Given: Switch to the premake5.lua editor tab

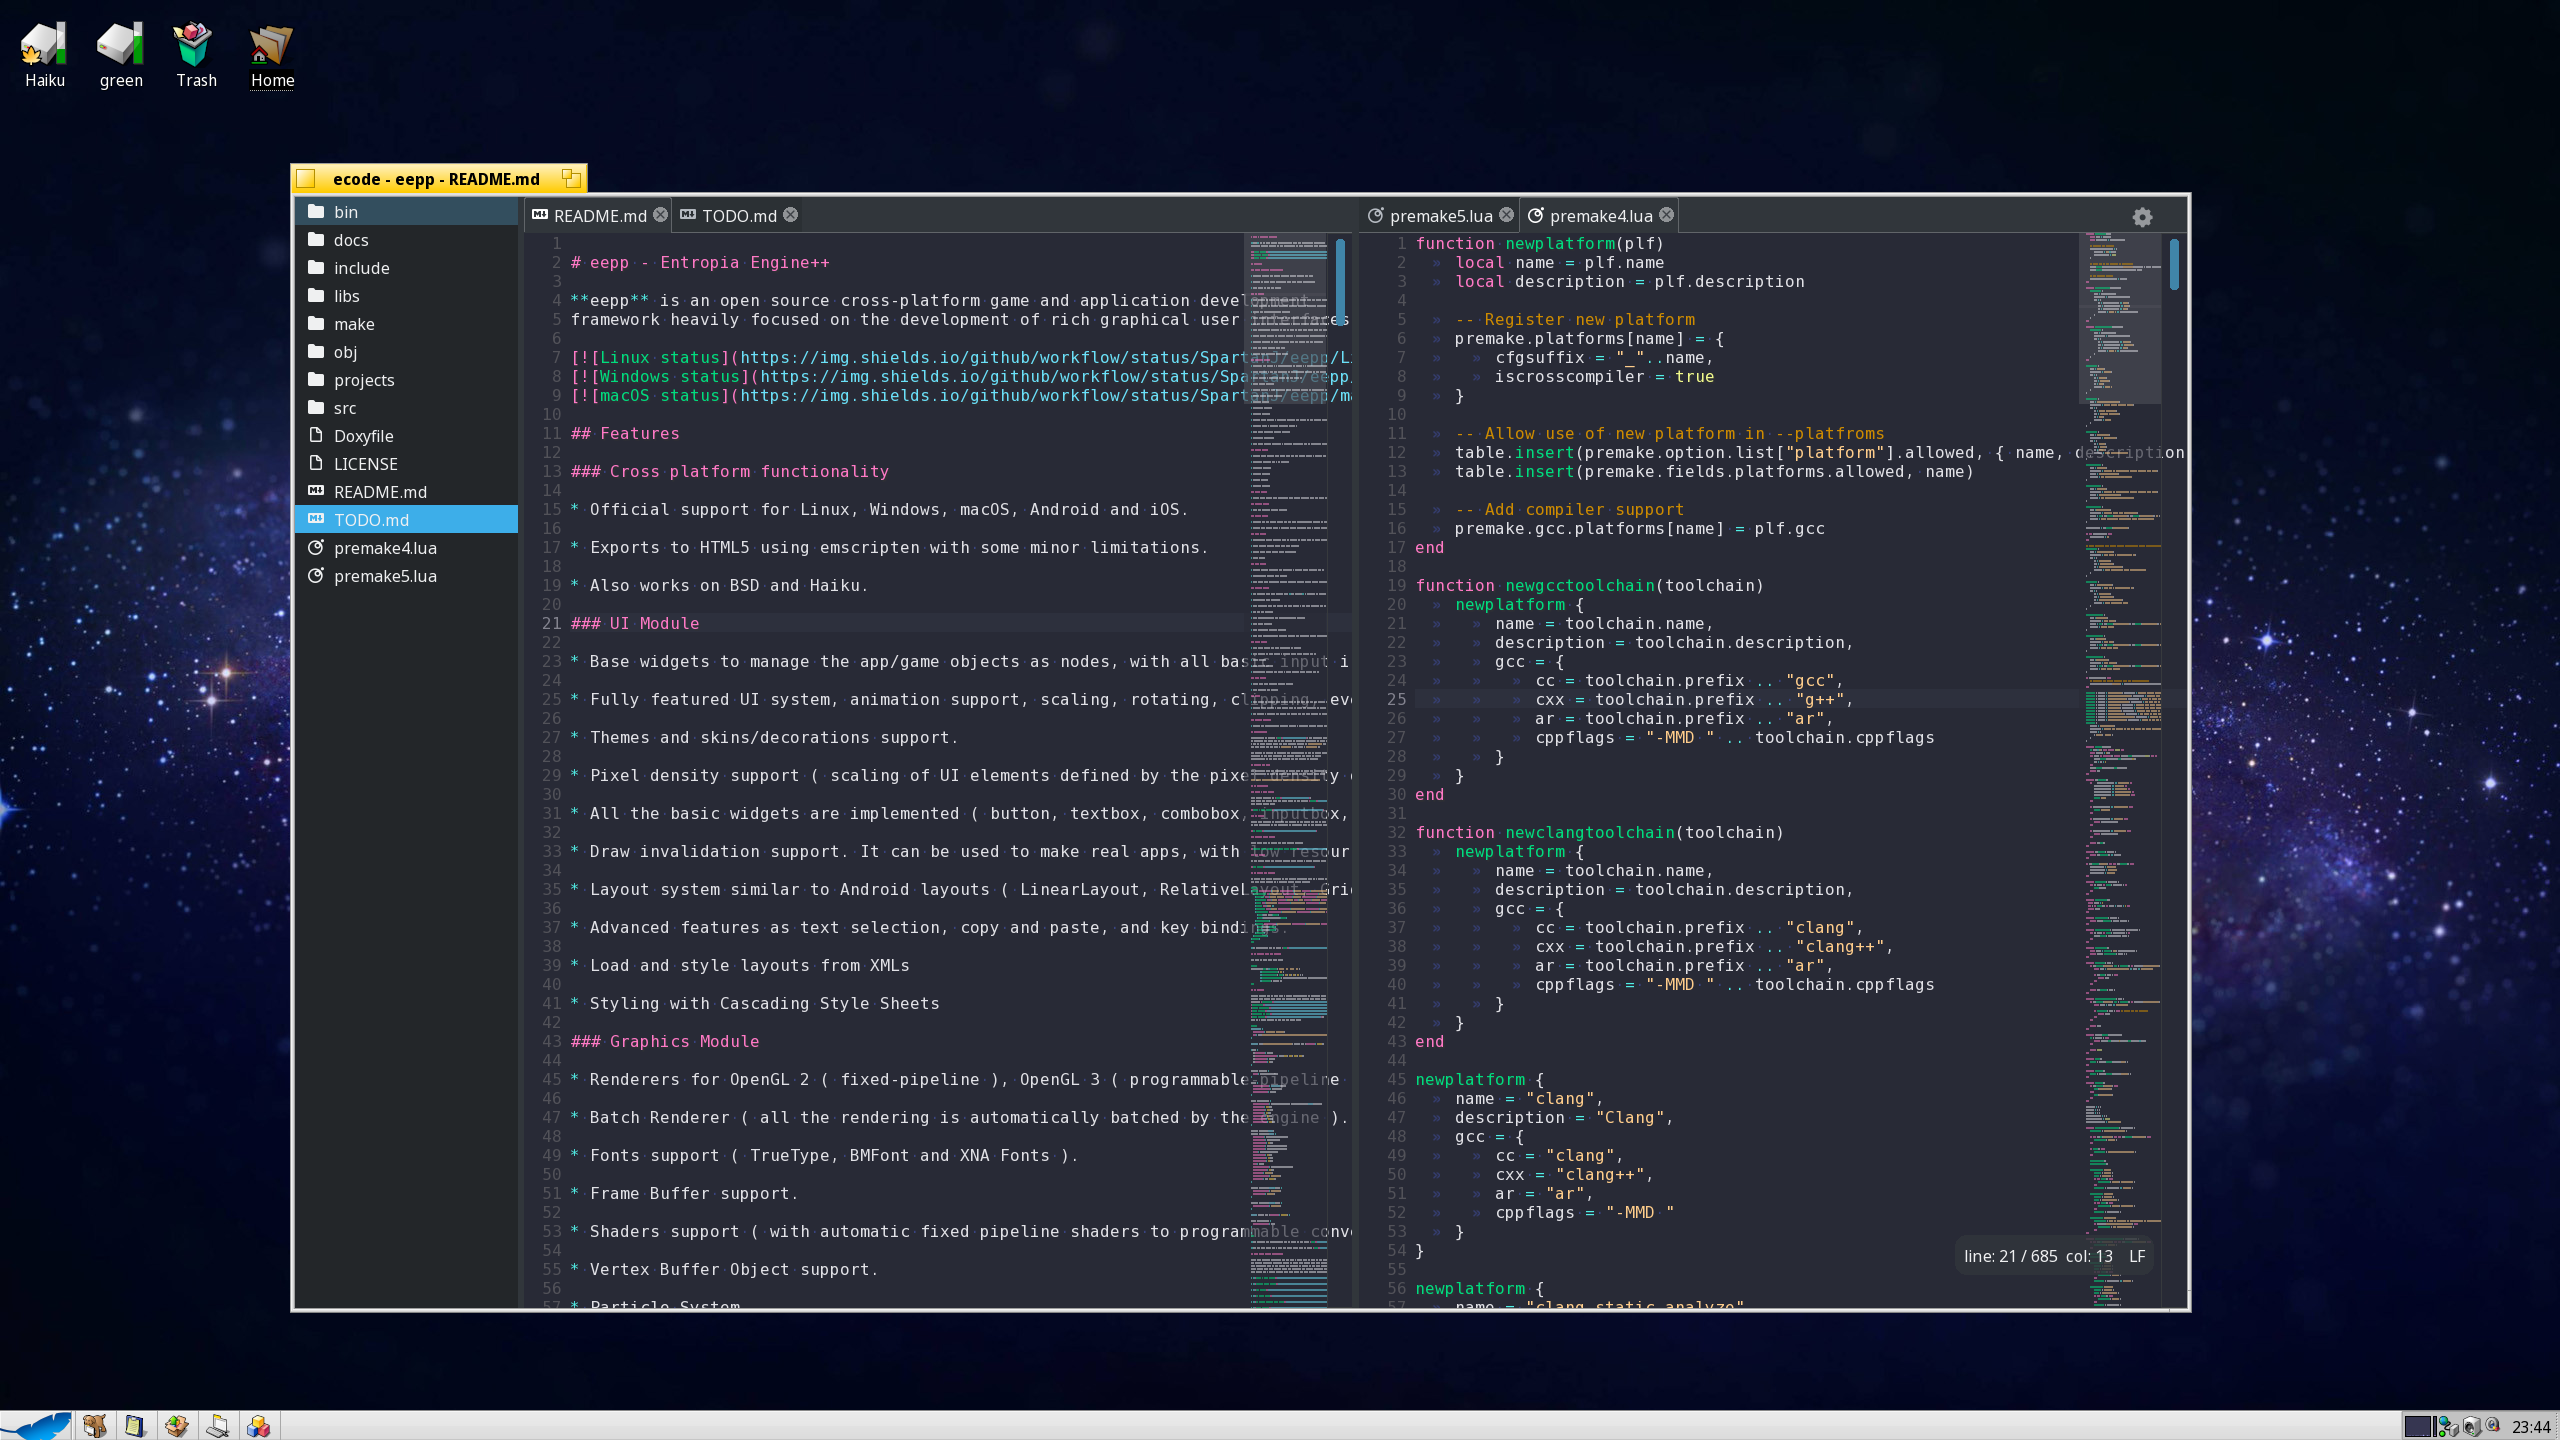Looking at the screenshot, I should (1440, 216).
